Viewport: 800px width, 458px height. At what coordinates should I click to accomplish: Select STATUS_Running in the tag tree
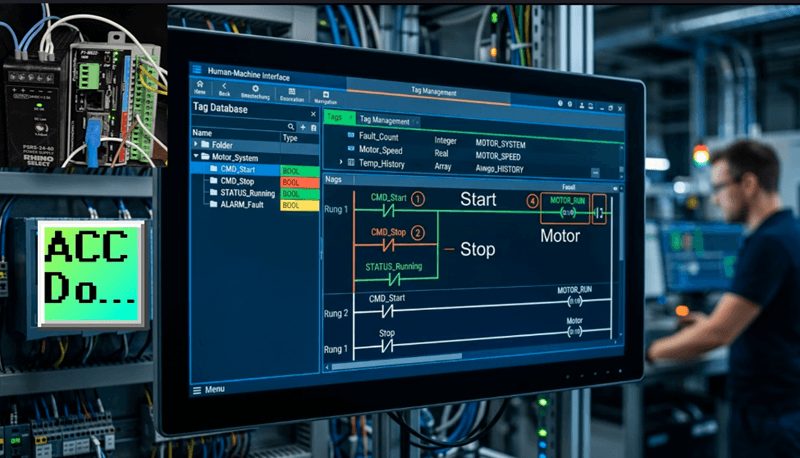coord(247,193)
